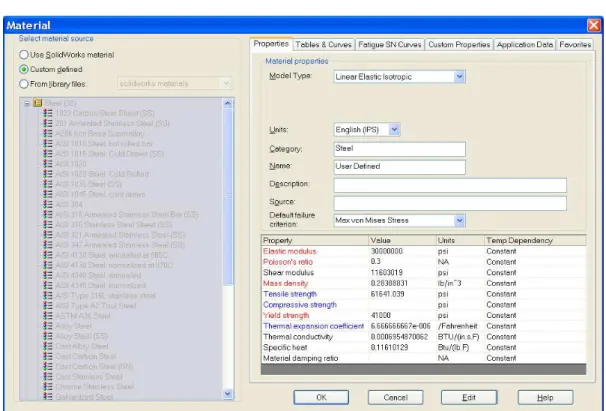Click the material list scroll up arrow
Viewport: 606px width, 411px height.
pos(228,104)
